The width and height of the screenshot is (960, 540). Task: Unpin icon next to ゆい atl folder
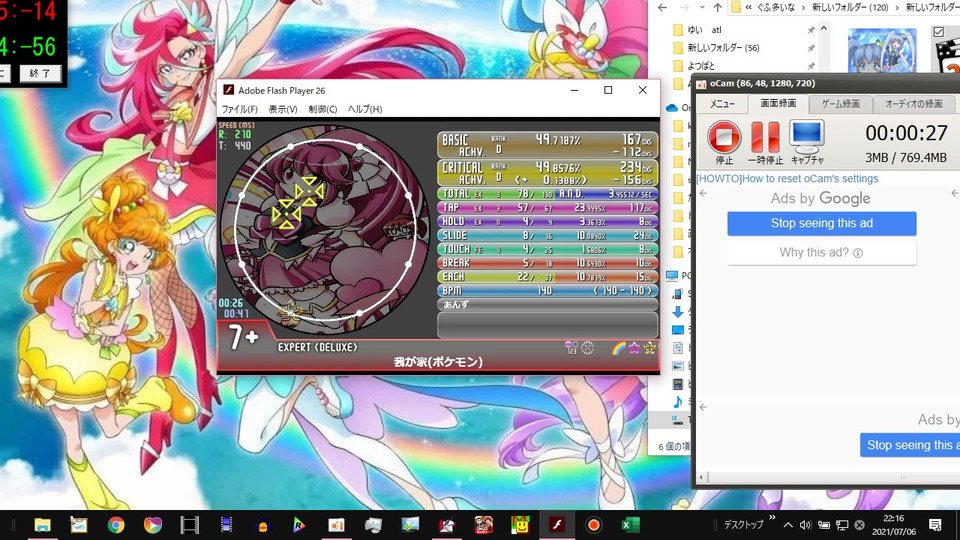coord(811,30)
